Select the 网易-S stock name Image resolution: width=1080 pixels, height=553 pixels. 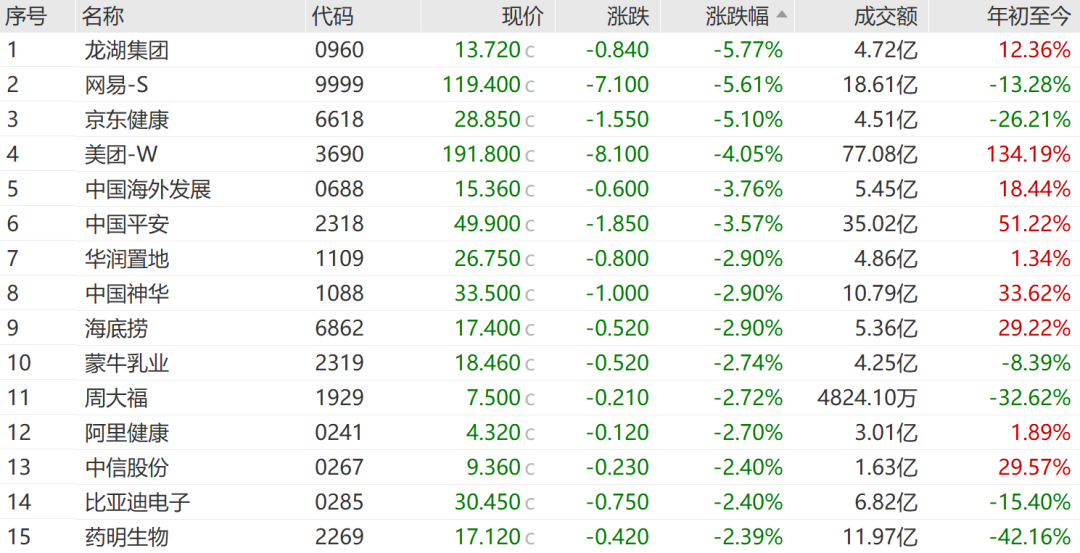pyautogui.click(x=116, y=85)
